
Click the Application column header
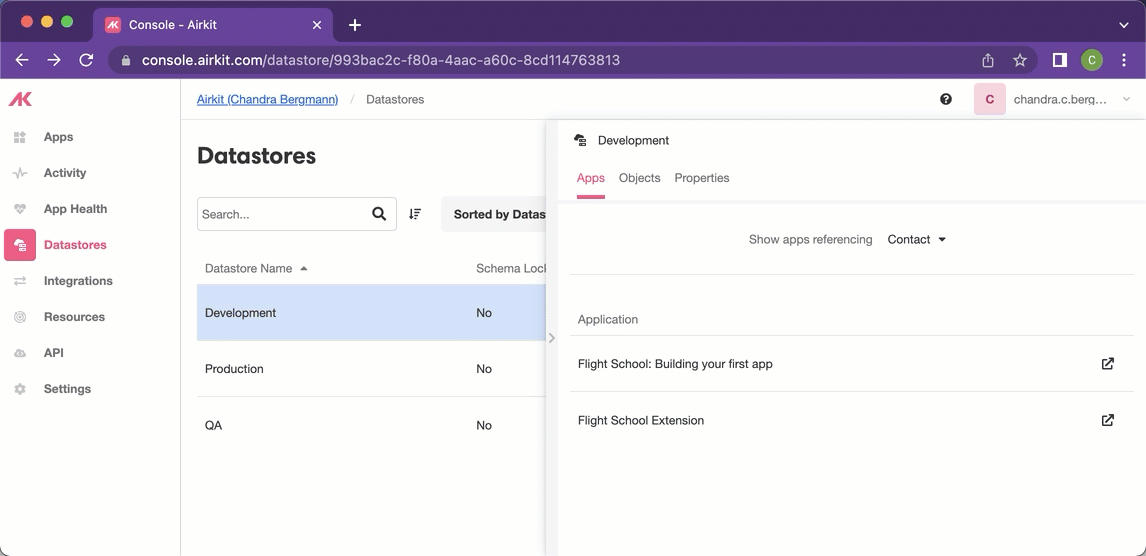tap(607, 319)
